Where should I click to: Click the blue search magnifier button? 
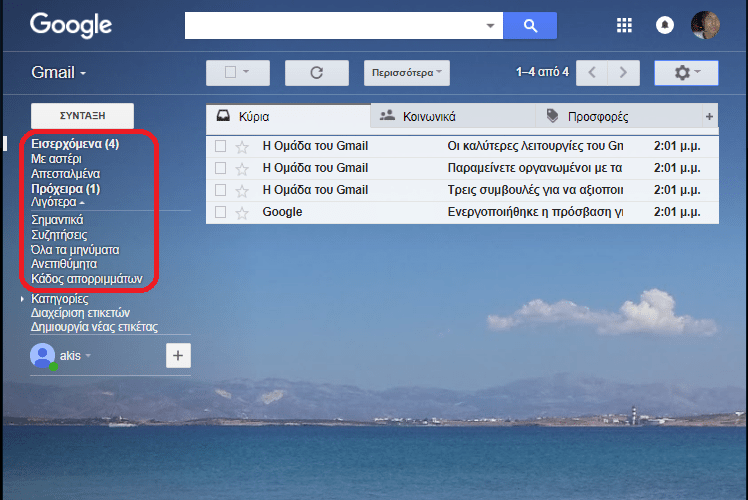530,25
